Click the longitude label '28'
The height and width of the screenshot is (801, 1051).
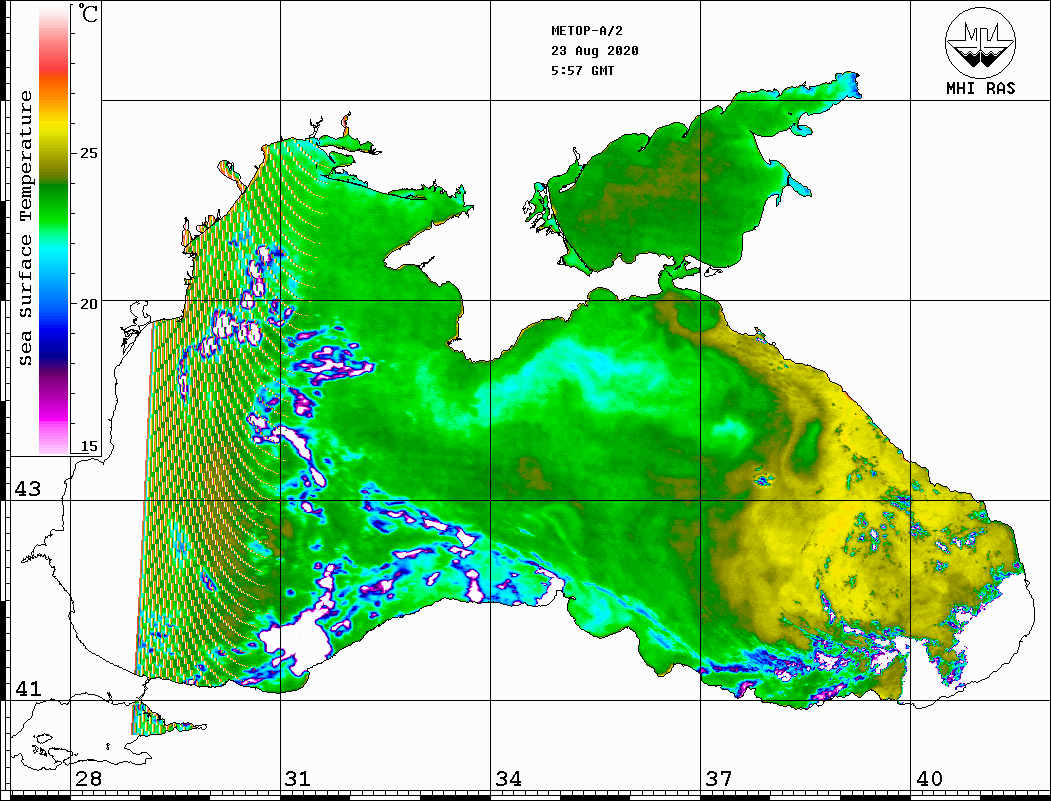click(88, 779)
